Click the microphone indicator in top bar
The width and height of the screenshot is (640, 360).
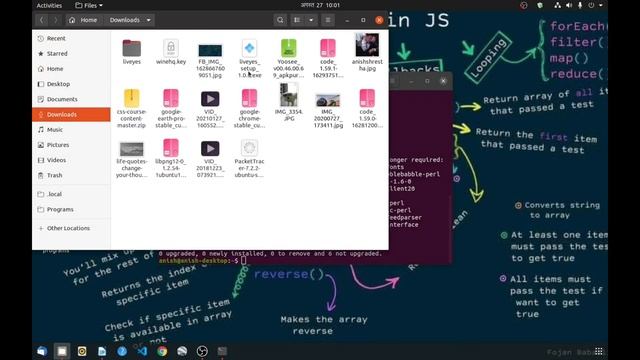[x=580, y=5]
